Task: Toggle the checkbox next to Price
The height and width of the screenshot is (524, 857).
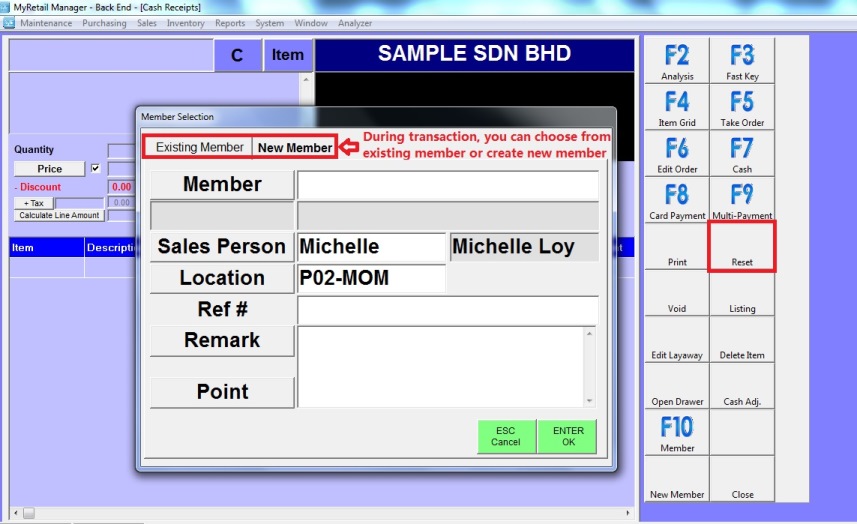Action: coord(96,169)
